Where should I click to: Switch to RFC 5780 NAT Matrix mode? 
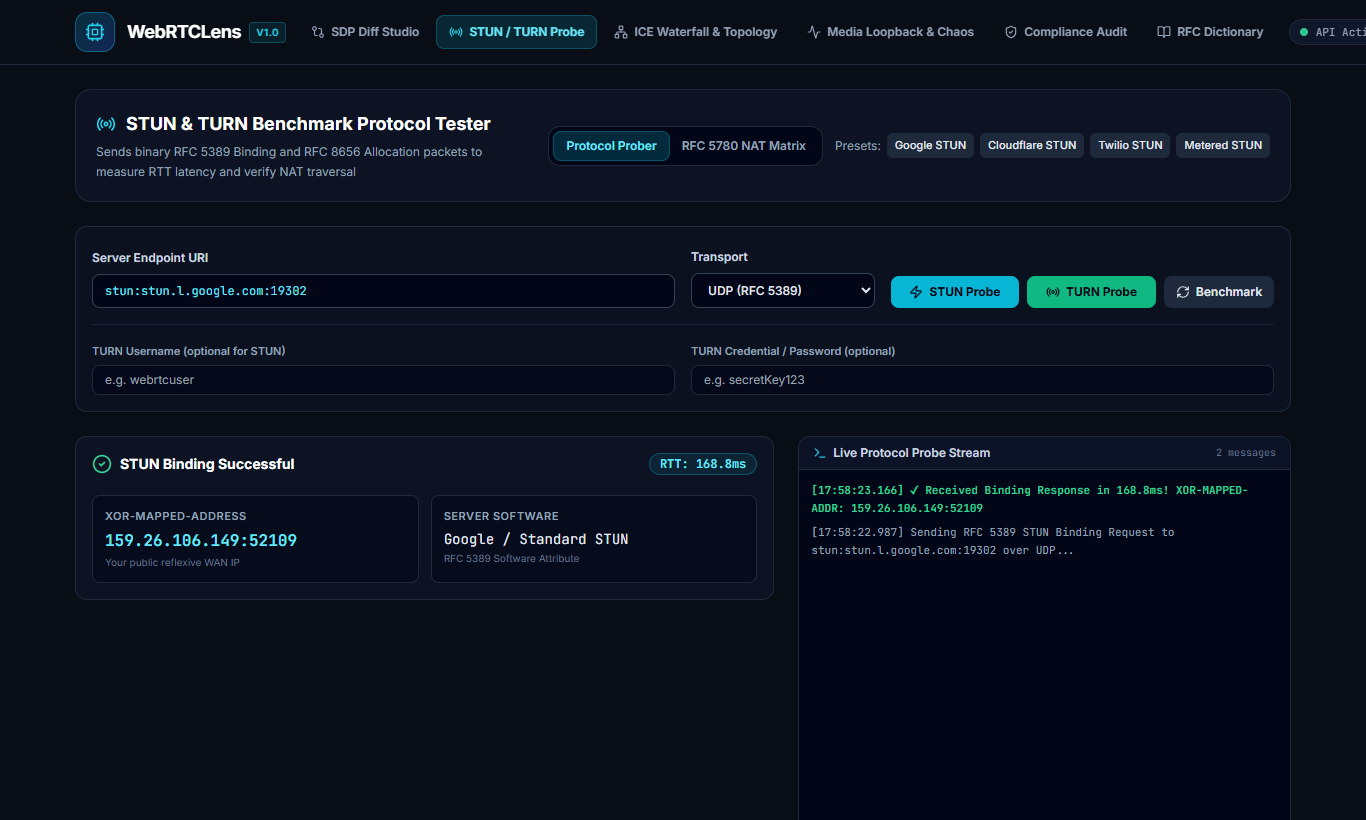[x=744, y=146]
